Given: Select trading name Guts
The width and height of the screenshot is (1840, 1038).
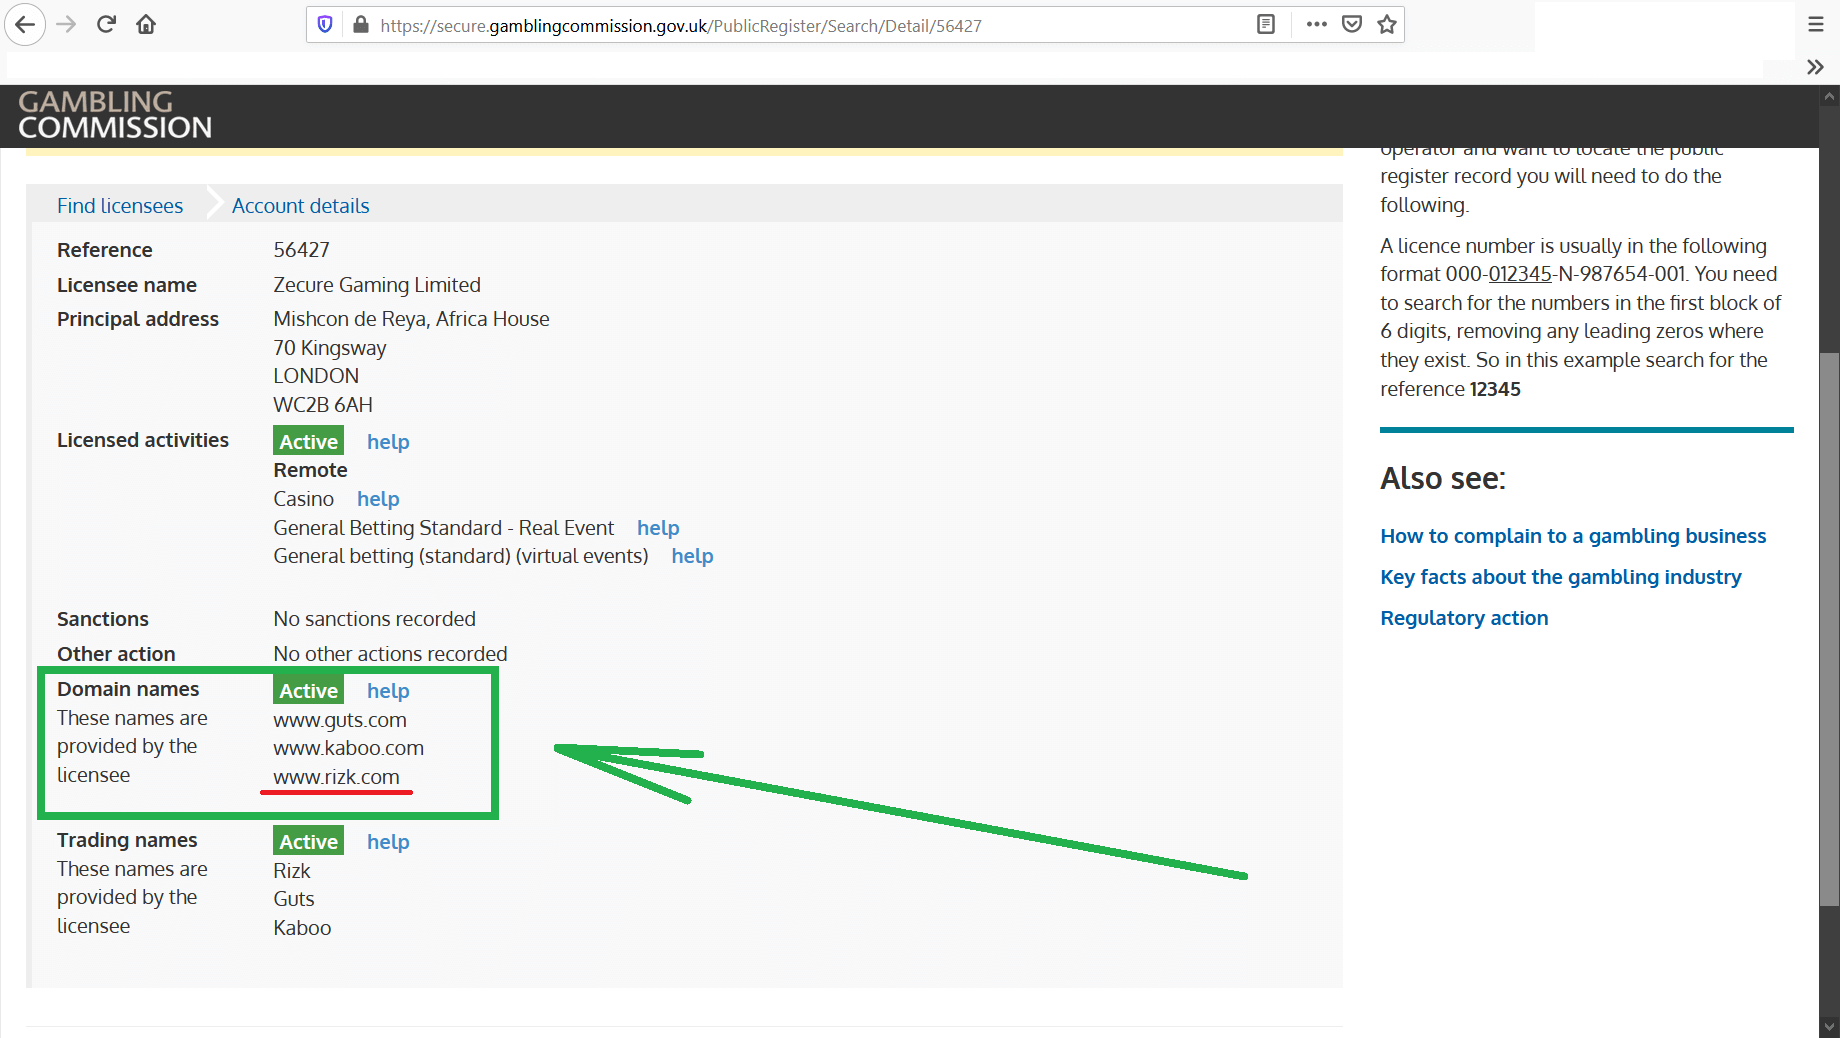Looking at the screenshot, I should point(294,899).
